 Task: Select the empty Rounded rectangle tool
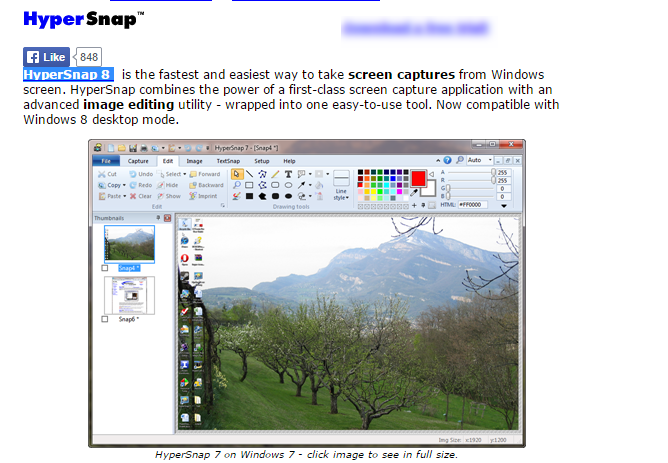tap(275, 185)
